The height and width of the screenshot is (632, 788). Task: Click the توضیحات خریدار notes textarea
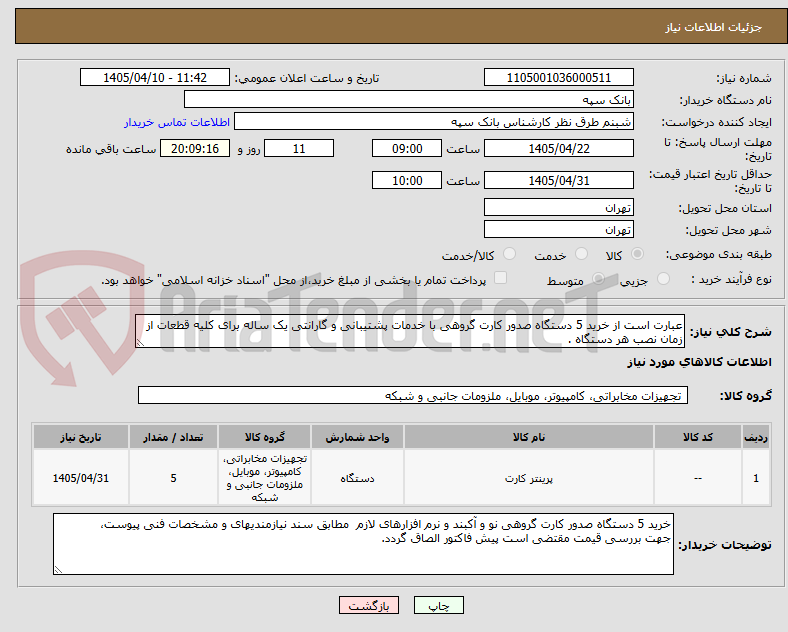[363, 544]
